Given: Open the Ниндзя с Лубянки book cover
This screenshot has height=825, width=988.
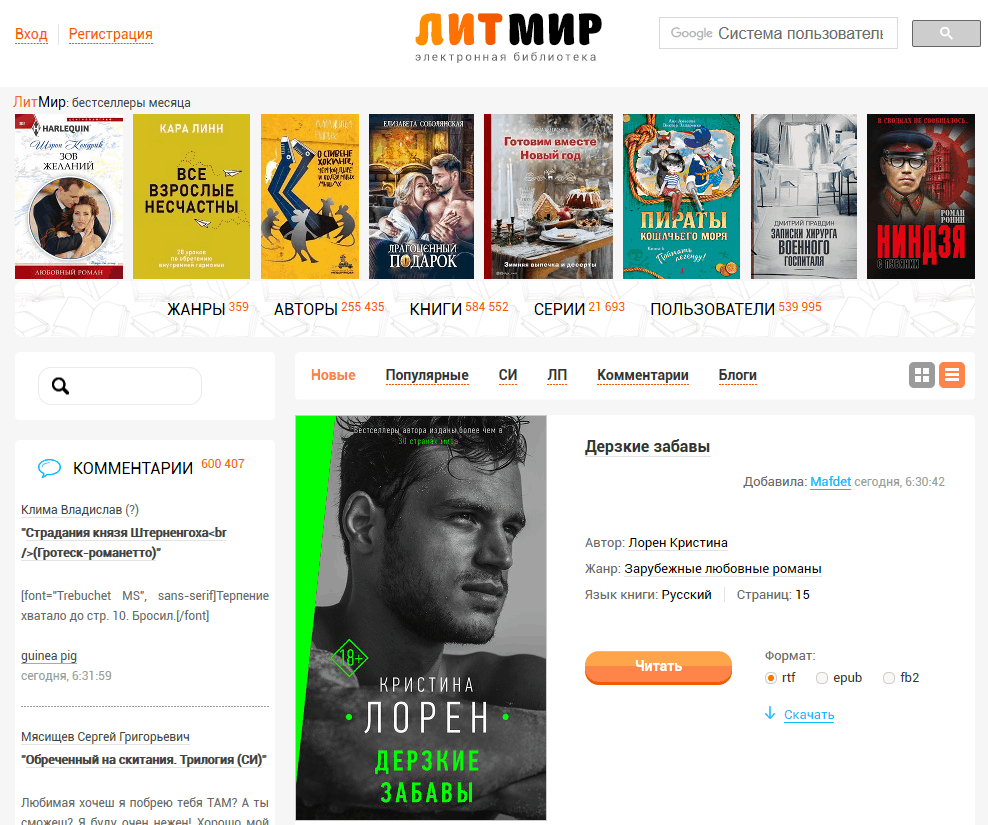Looking at the screenshot, I should point(921,196).
